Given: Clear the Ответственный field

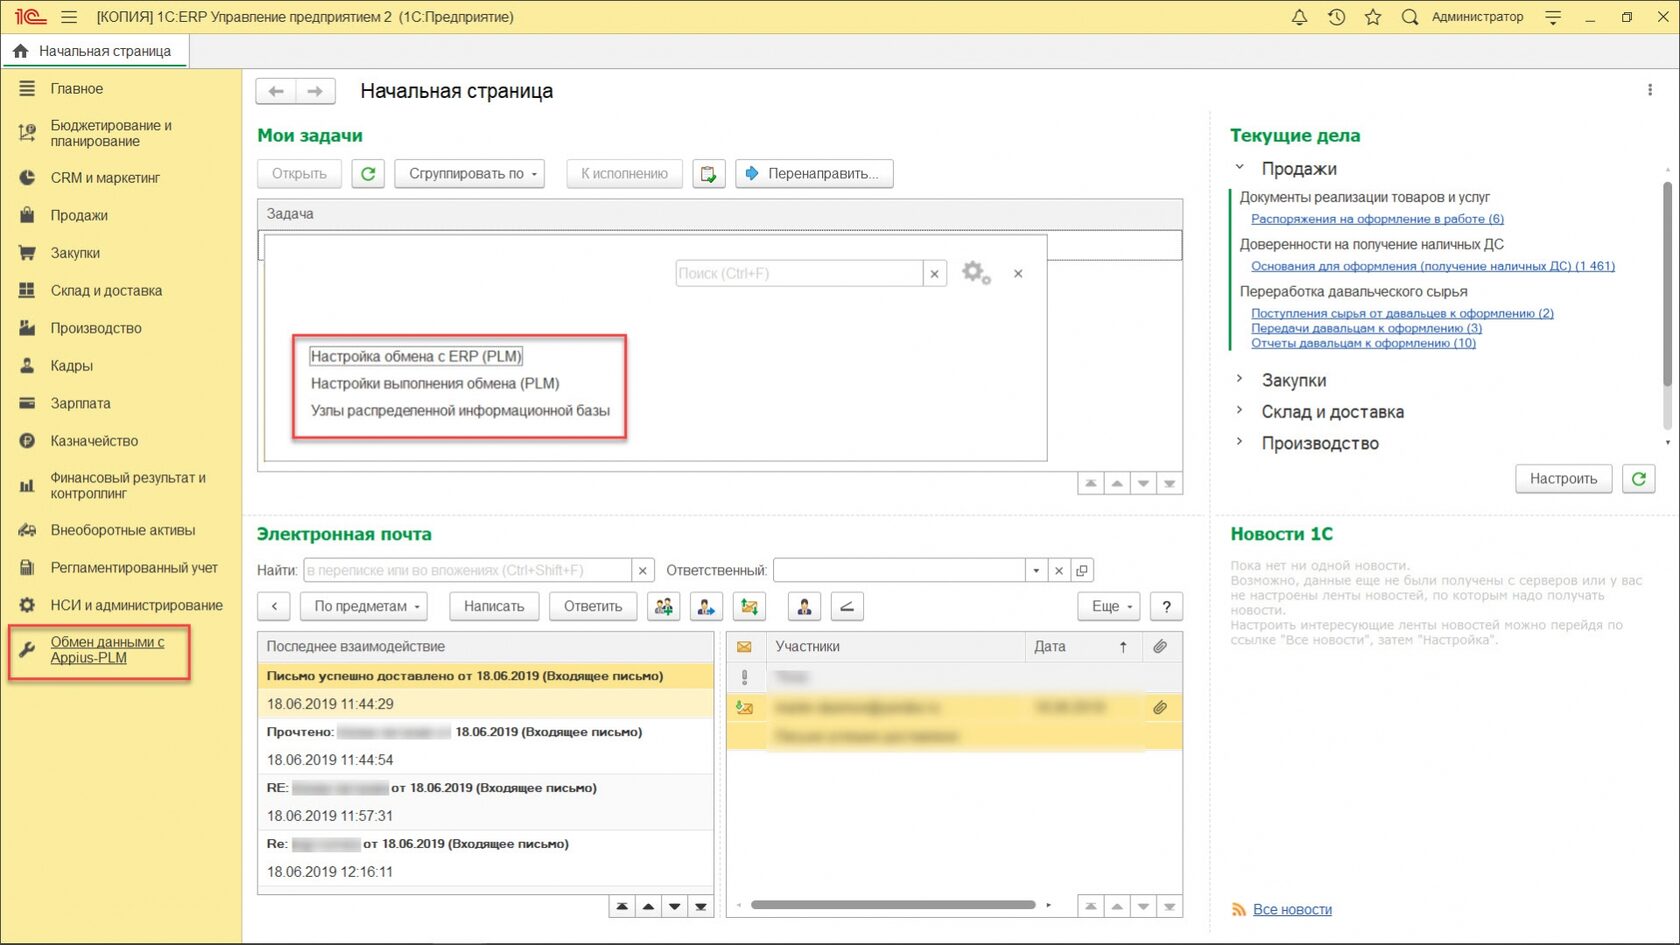Looking at the screenshot, I should 1059,571.
